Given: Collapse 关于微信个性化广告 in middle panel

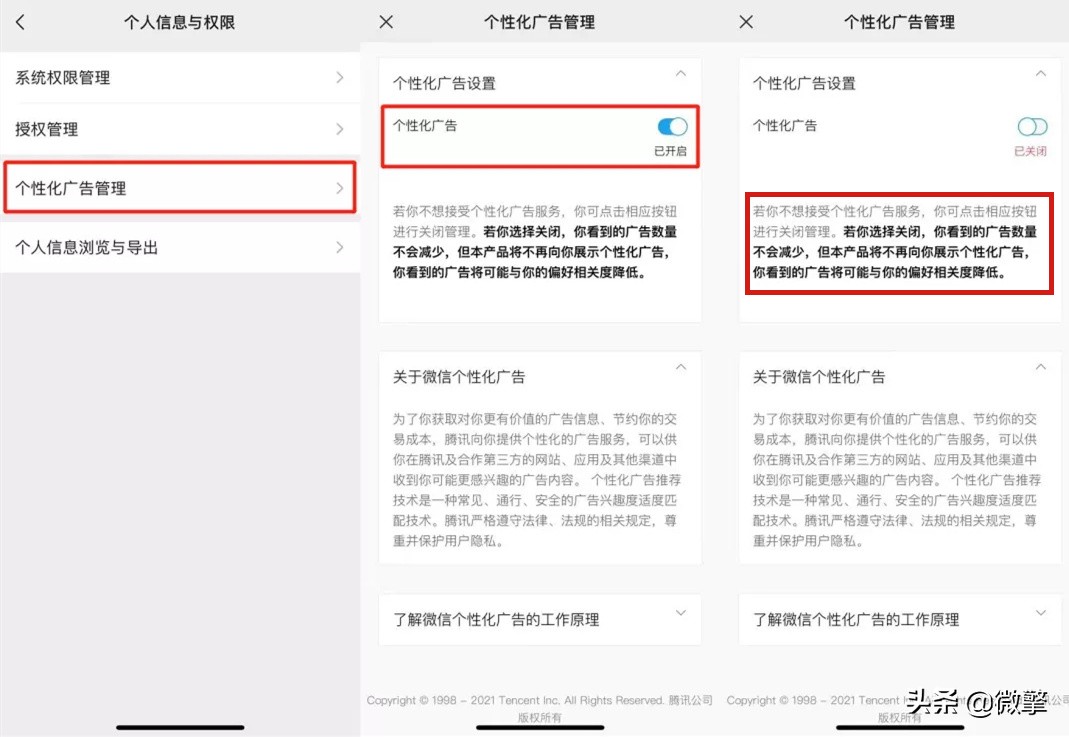Looking at the screenshot, I should pyautogui.click(x=680, y=367).
